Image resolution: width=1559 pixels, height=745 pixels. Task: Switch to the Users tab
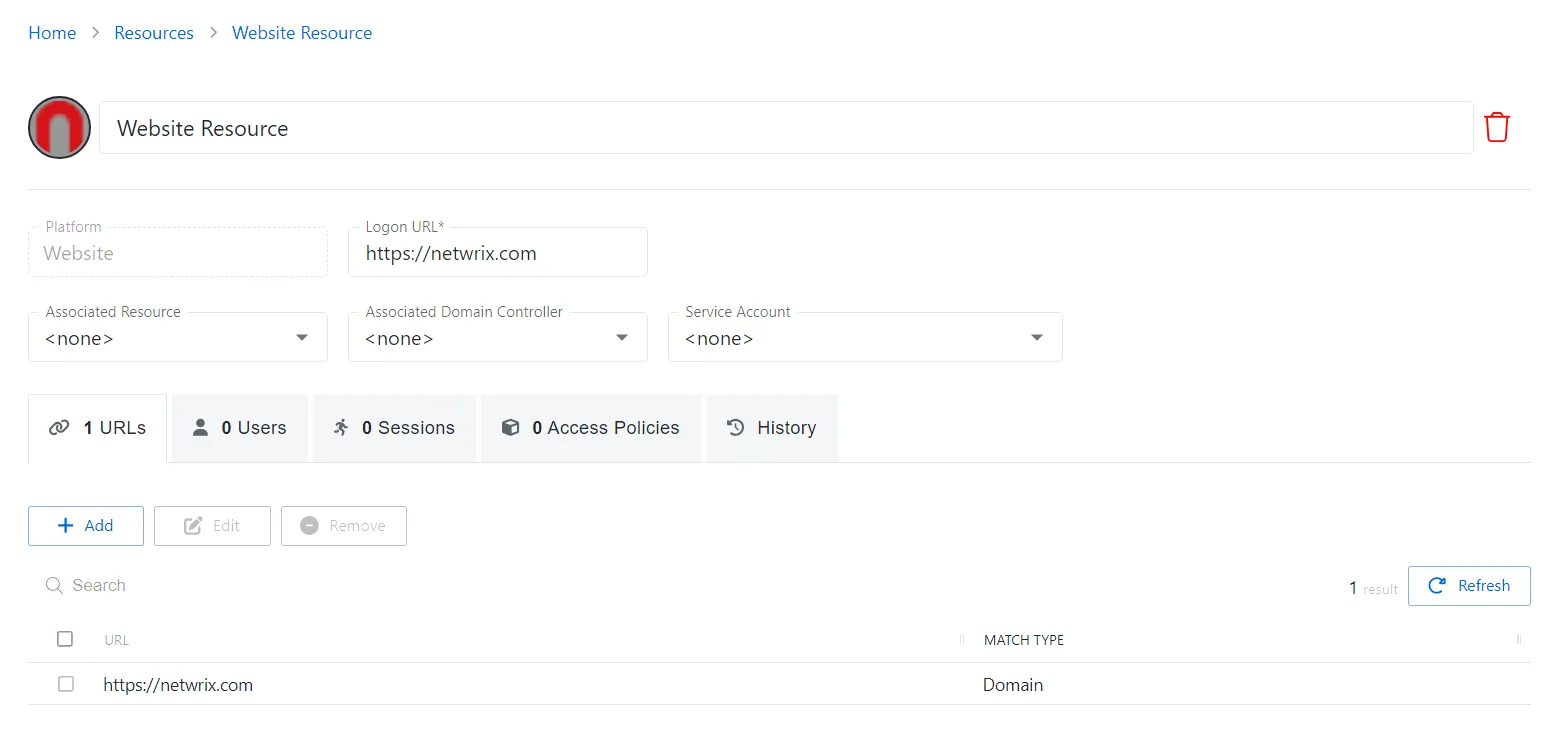click(x=239, y=428)
